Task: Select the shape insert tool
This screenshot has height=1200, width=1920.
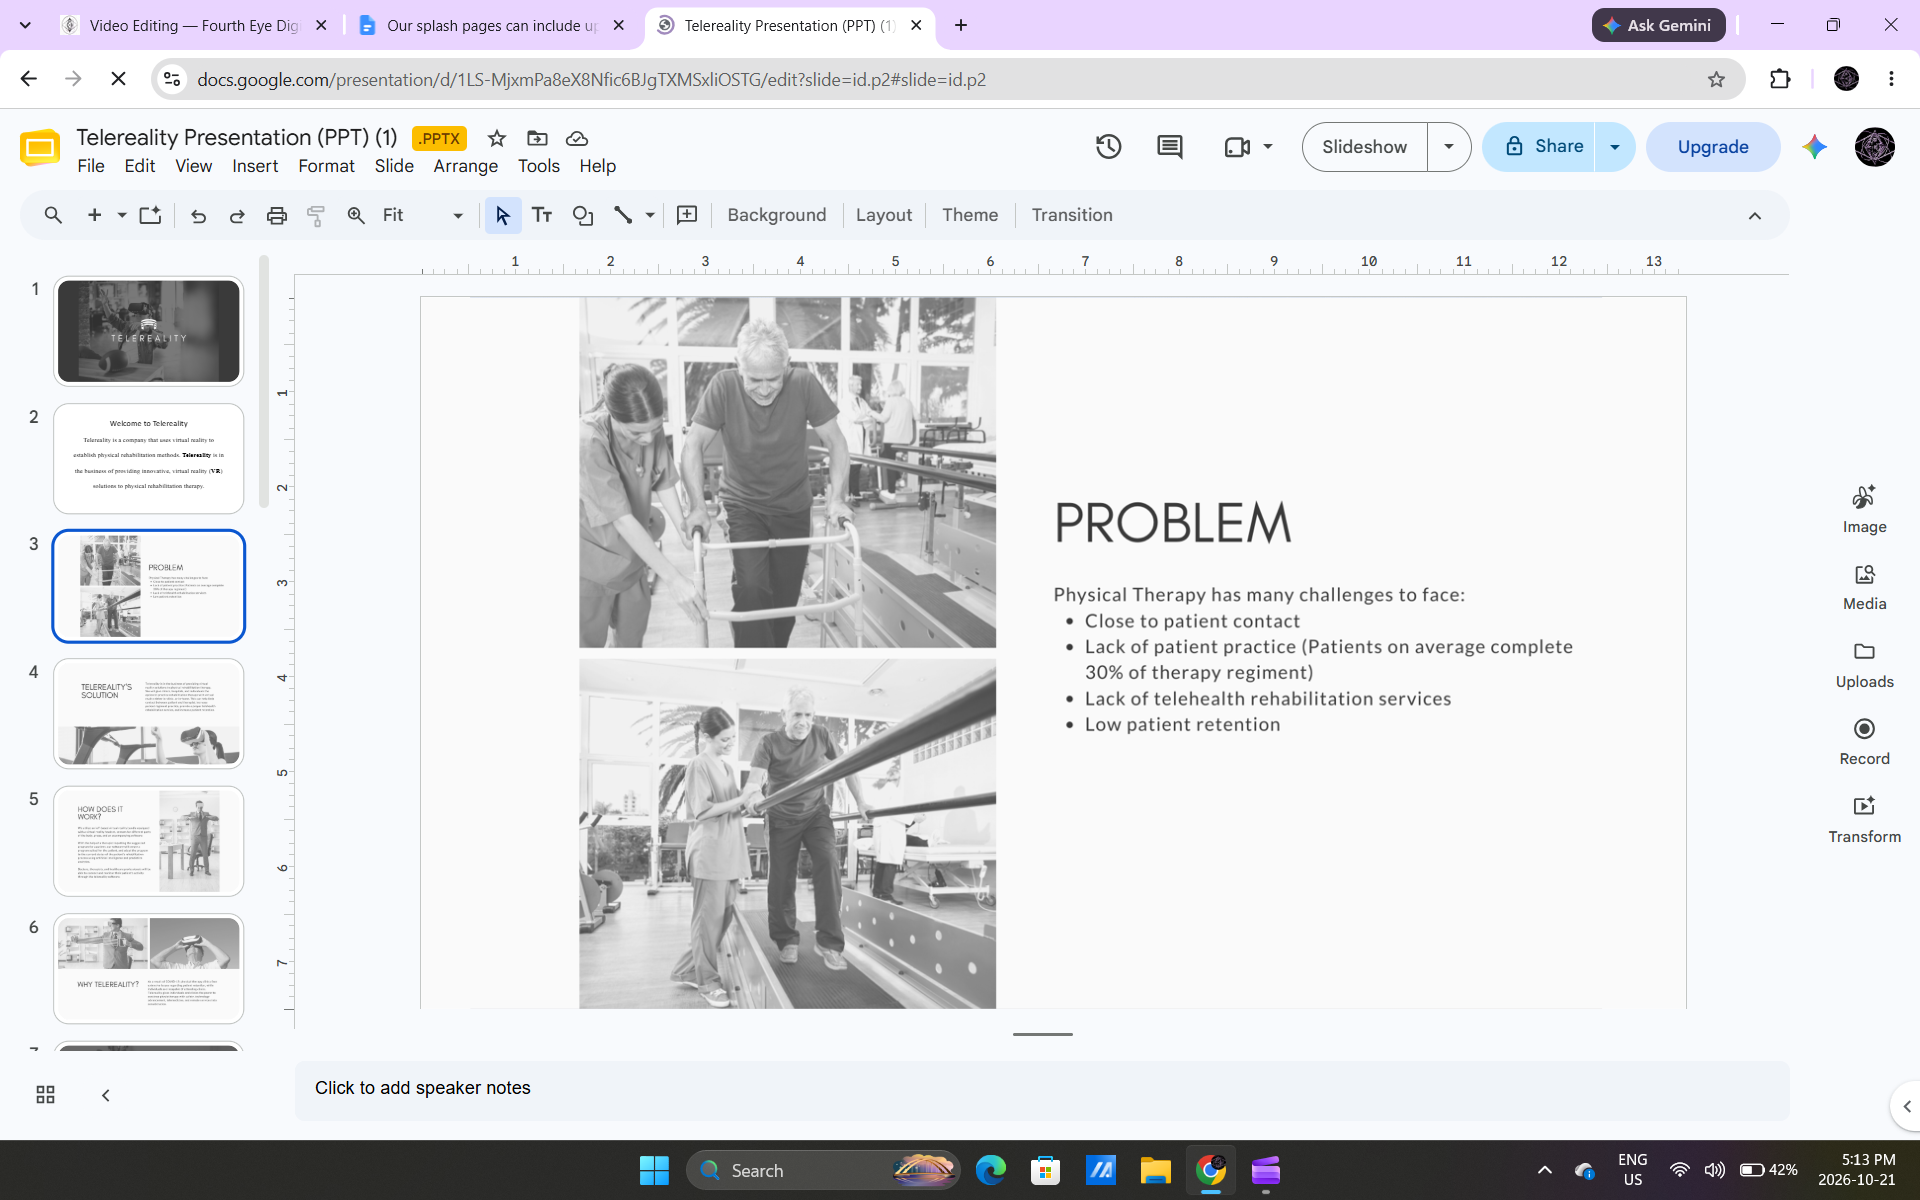Action: point(583,215)
